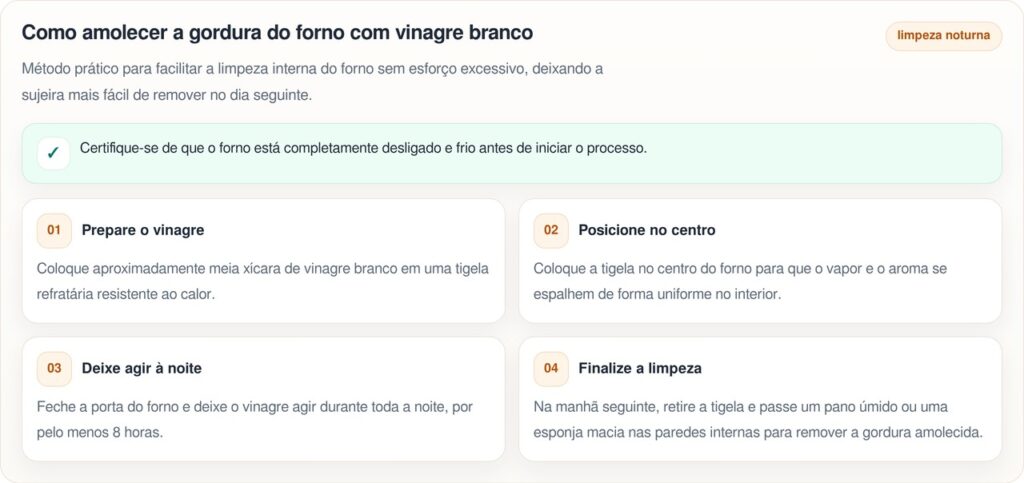Click the green checkmark icon in the notice
Viewport: 1024px width, 483px height.
click(53, 153)
